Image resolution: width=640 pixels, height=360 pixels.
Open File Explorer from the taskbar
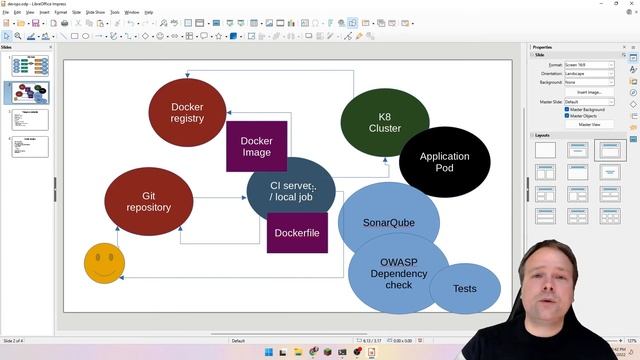click(x=298, y=352)
